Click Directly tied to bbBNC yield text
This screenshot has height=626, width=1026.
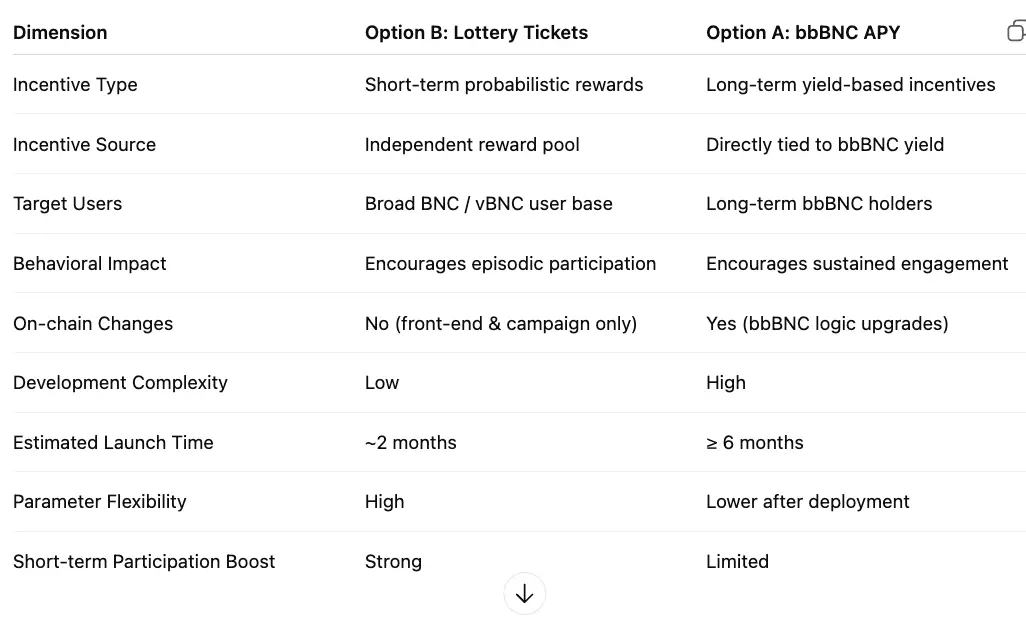[x=825, y=145]
